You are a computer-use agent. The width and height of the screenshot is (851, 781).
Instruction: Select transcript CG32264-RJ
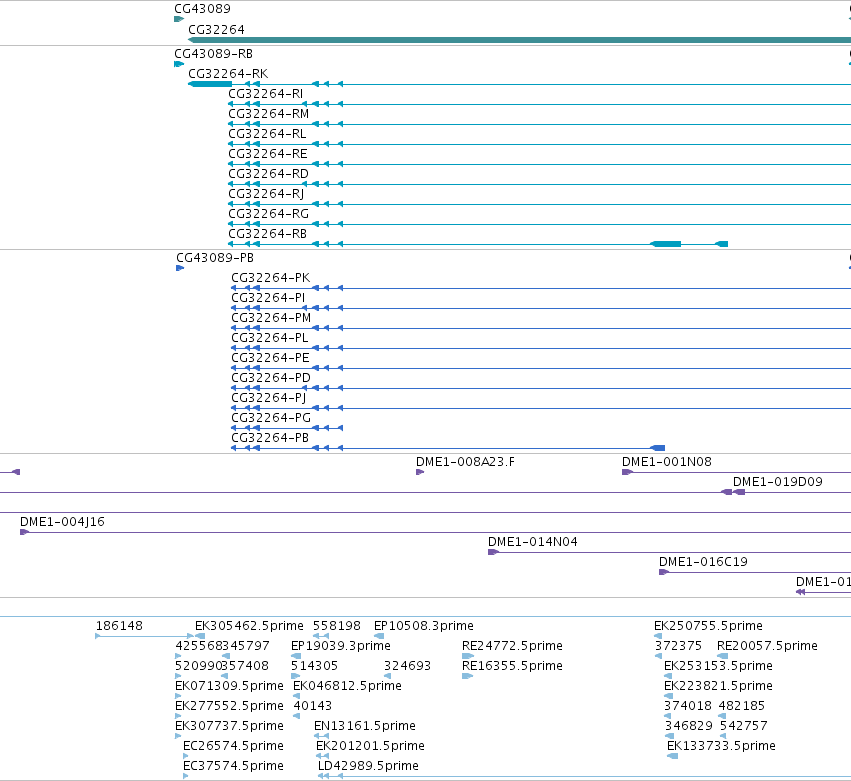click(266, 194)
